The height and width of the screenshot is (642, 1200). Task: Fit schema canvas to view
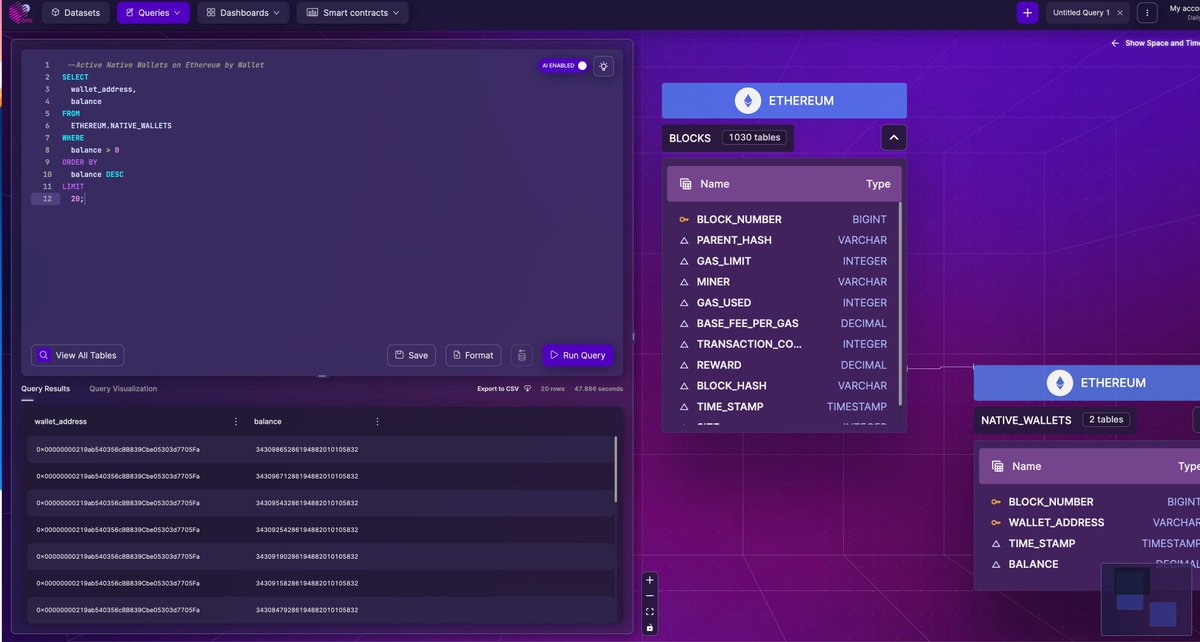[650, 612]
